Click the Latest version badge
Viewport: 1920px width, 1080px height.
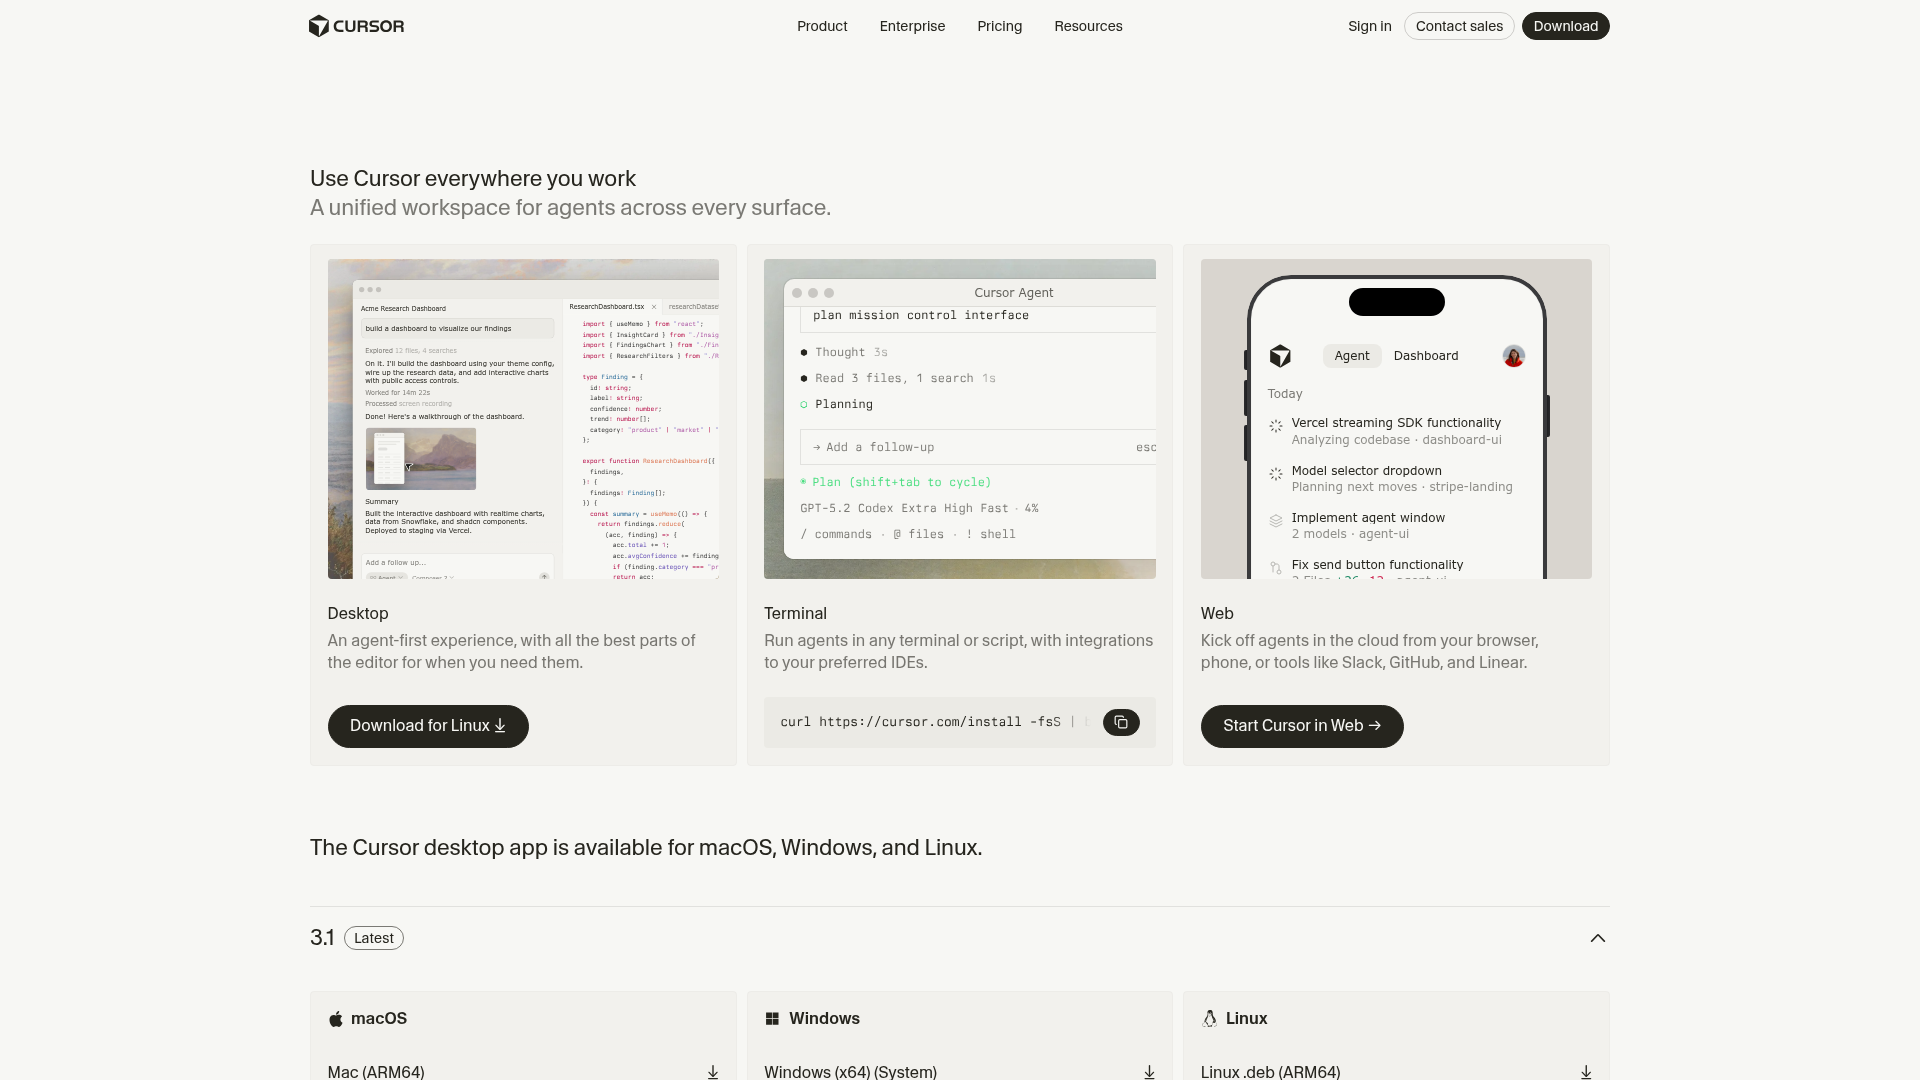click(374, 938)
